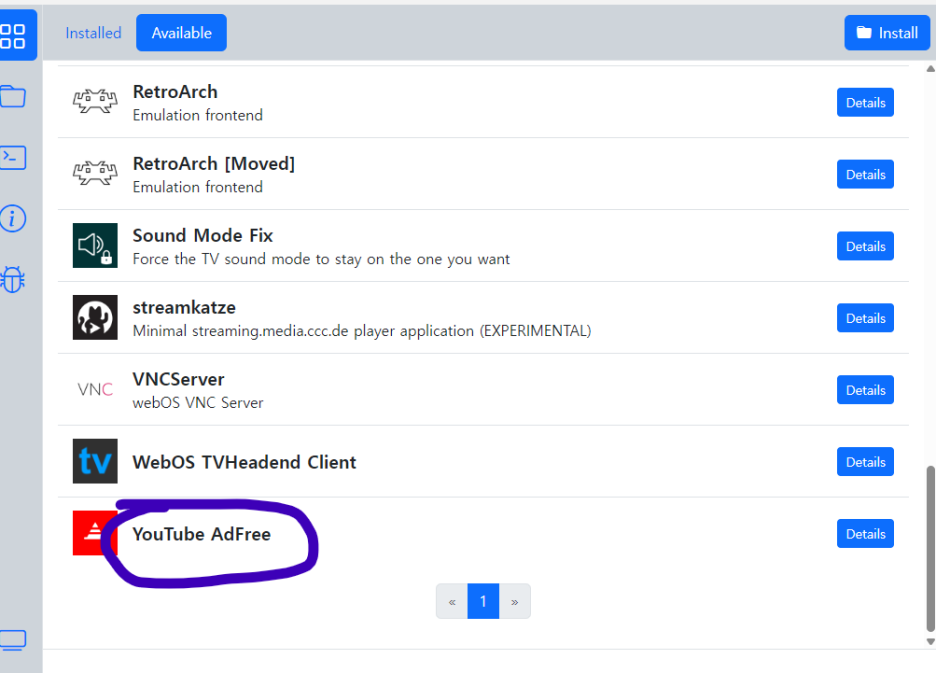This screenshot has width=936, height=673.
Task: Open Details for streamkatze
Action: pos(866,318)
